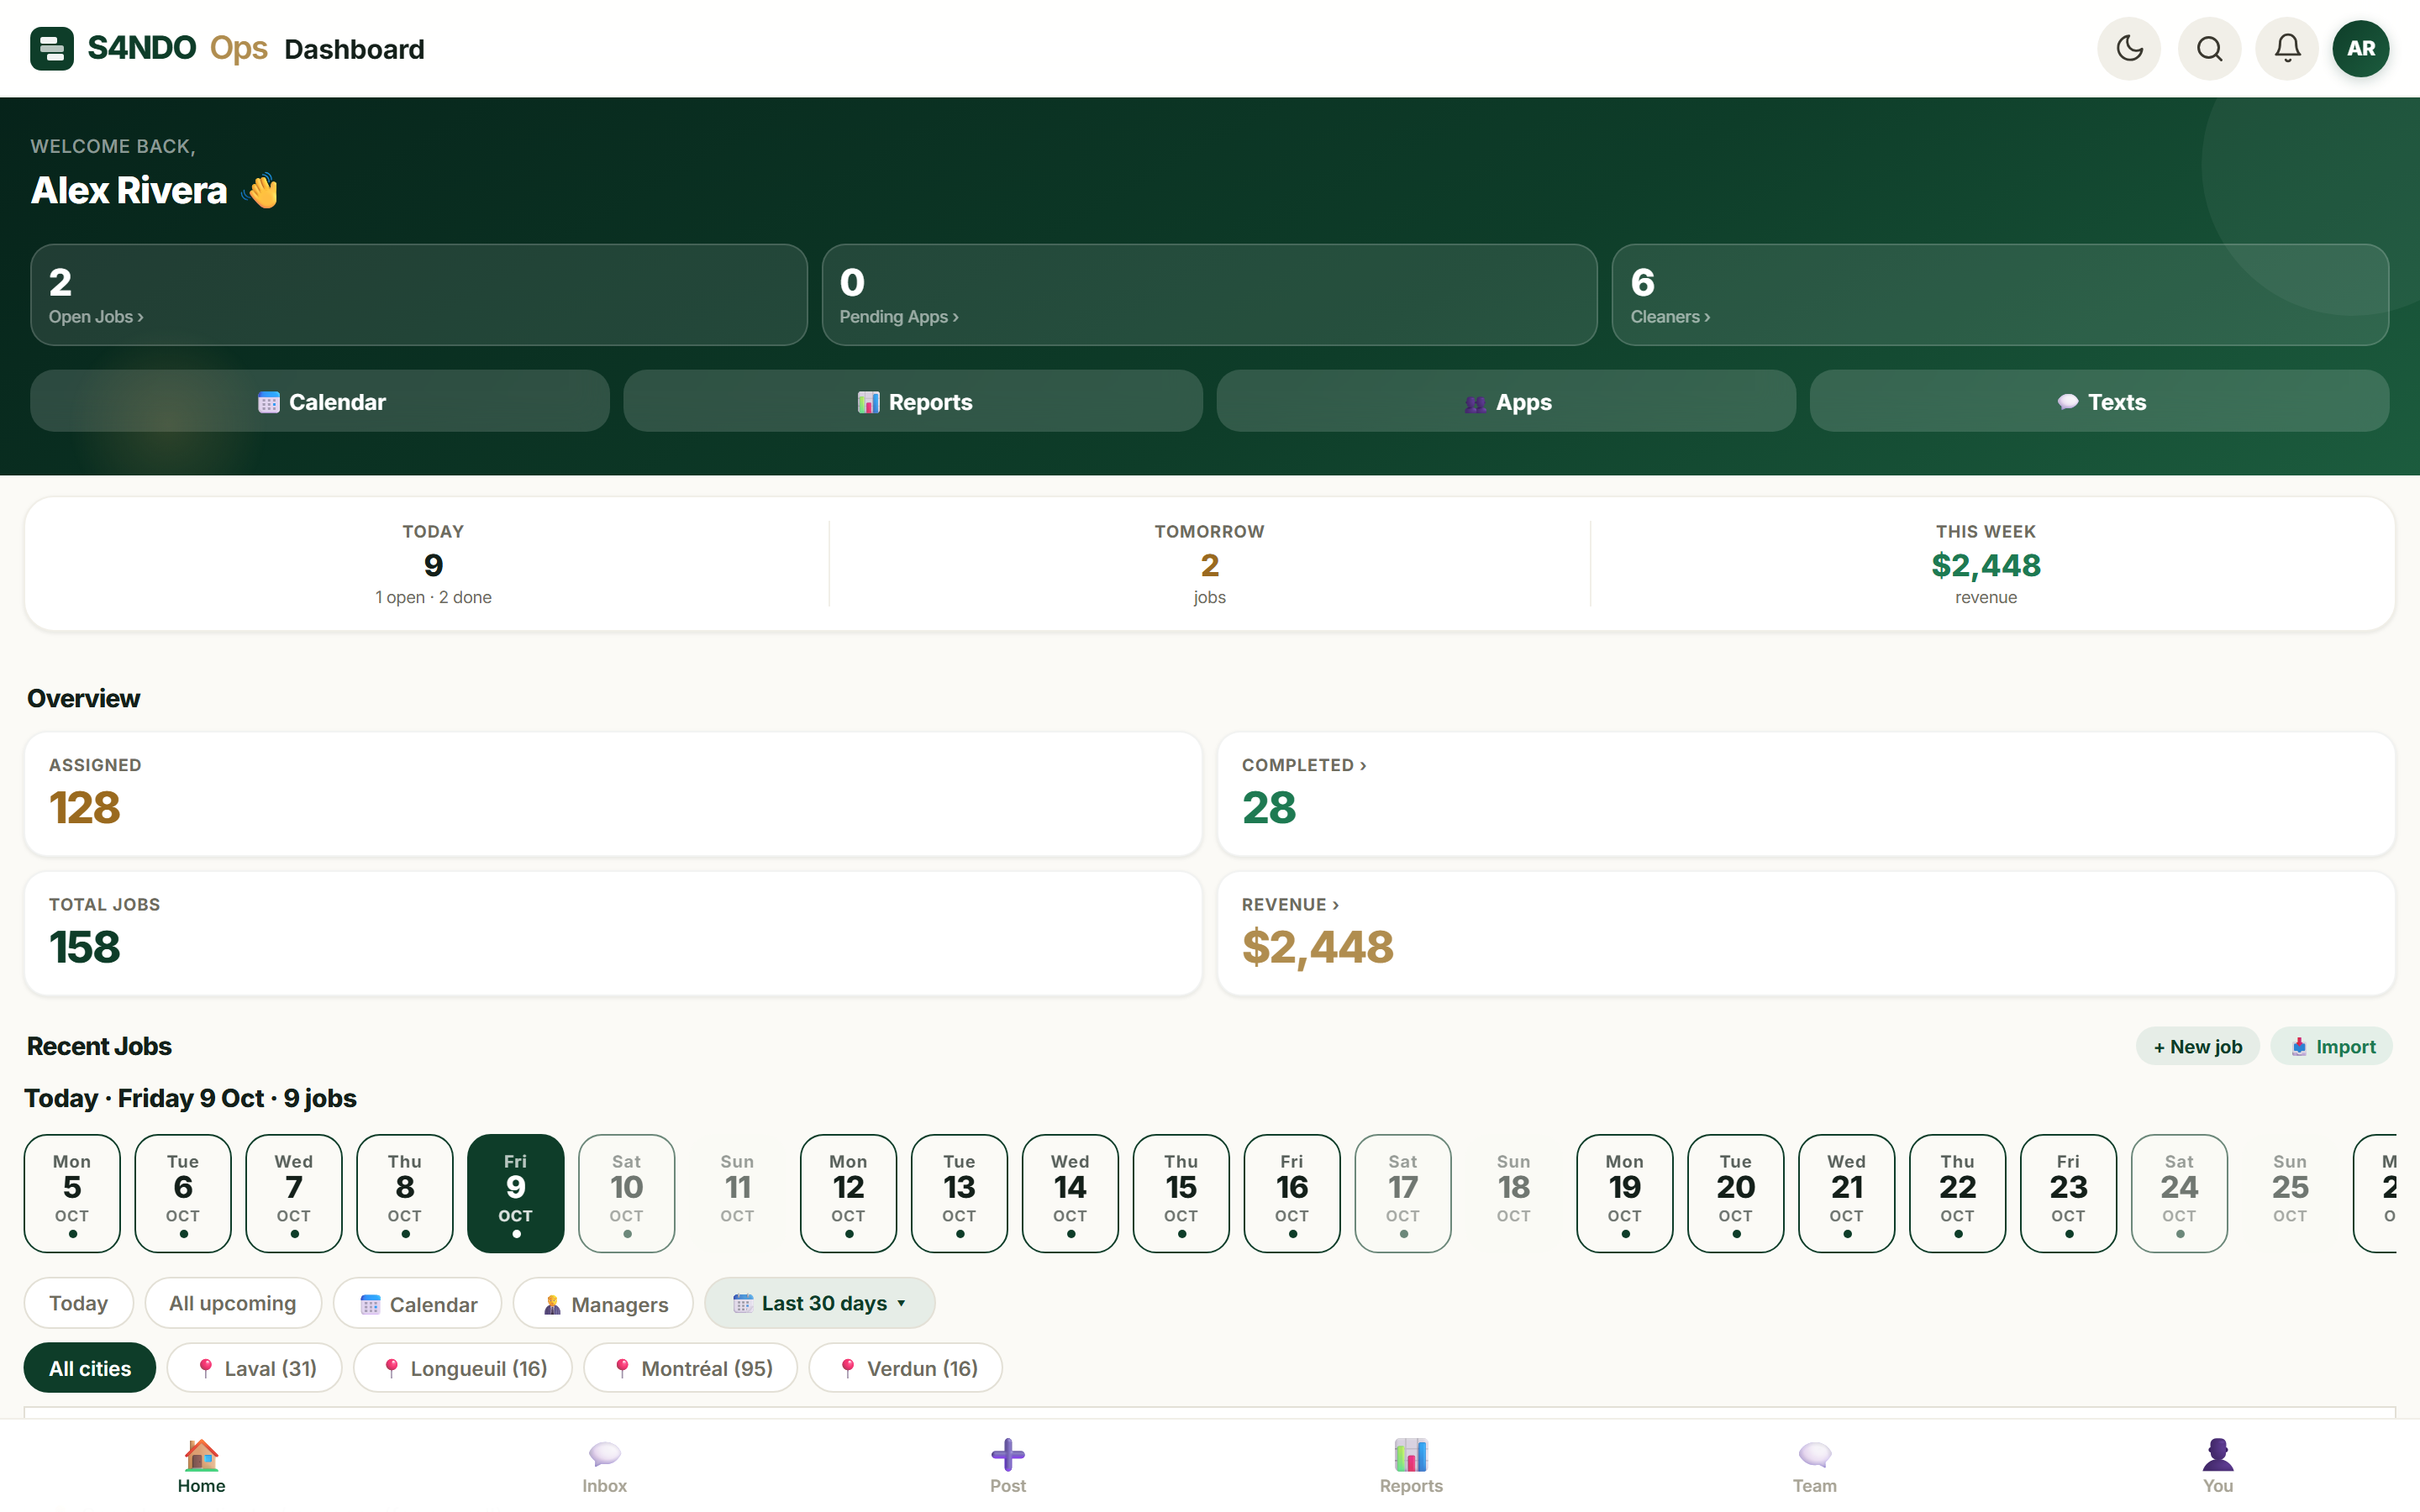
Task: Go to Home tab in bottom bar
Action: (x=202, y=1466)
